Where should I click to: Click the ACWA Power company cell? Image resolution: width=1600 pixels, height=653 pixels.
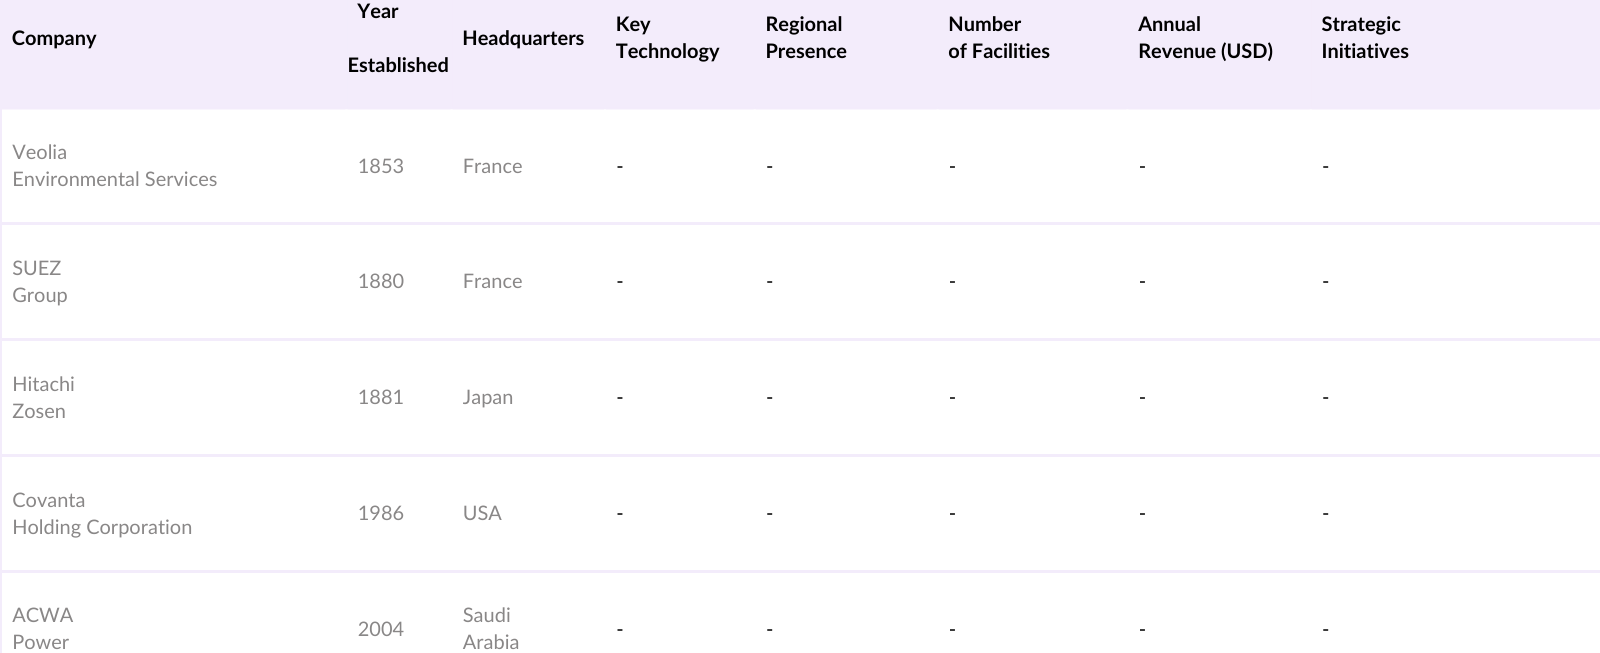(42, 629)
